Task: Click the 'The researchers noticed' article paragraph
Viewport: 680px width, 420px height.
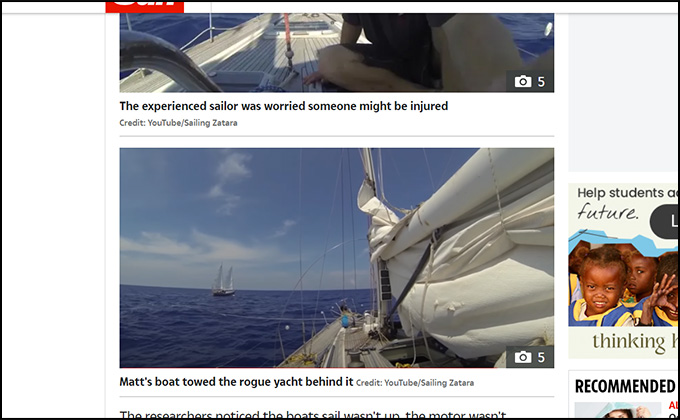Action: pos(313,414)
